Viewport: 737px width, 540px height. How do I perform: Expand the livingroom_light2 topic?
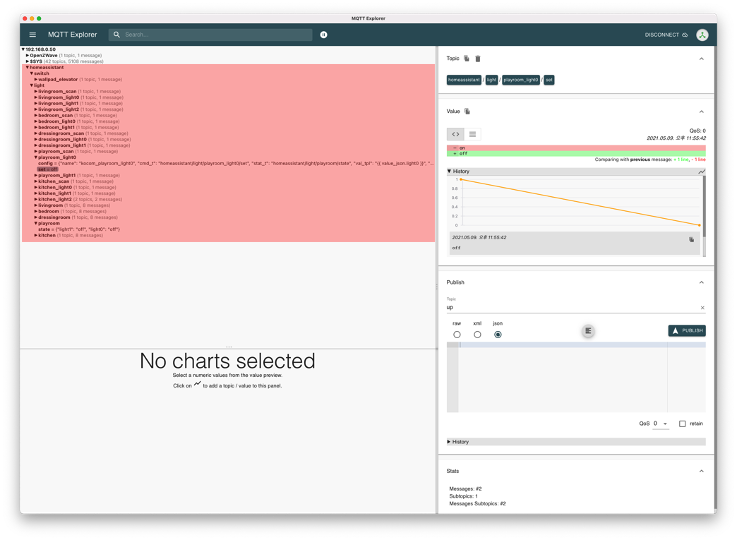36,110
